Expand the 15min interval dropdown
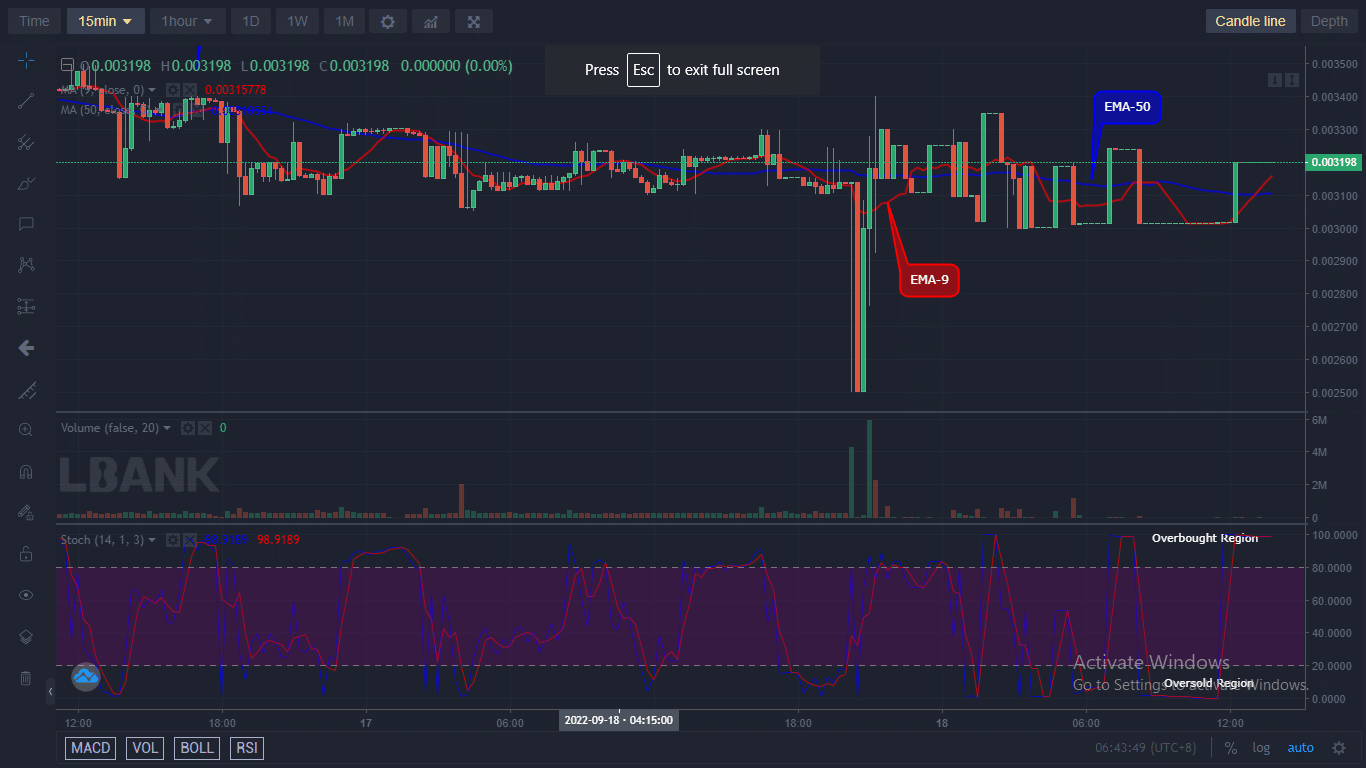This screenshot has width=1366, height=768. pyautogui.click(x=127, y=21)
